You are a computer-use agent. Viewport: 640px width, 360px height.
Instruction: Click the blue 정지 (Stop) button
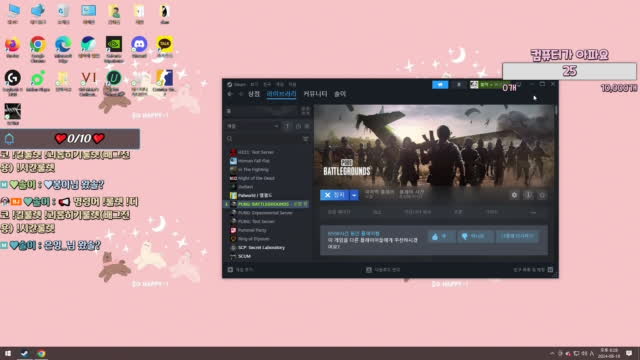pyautogui.click(x=335, y=195)
